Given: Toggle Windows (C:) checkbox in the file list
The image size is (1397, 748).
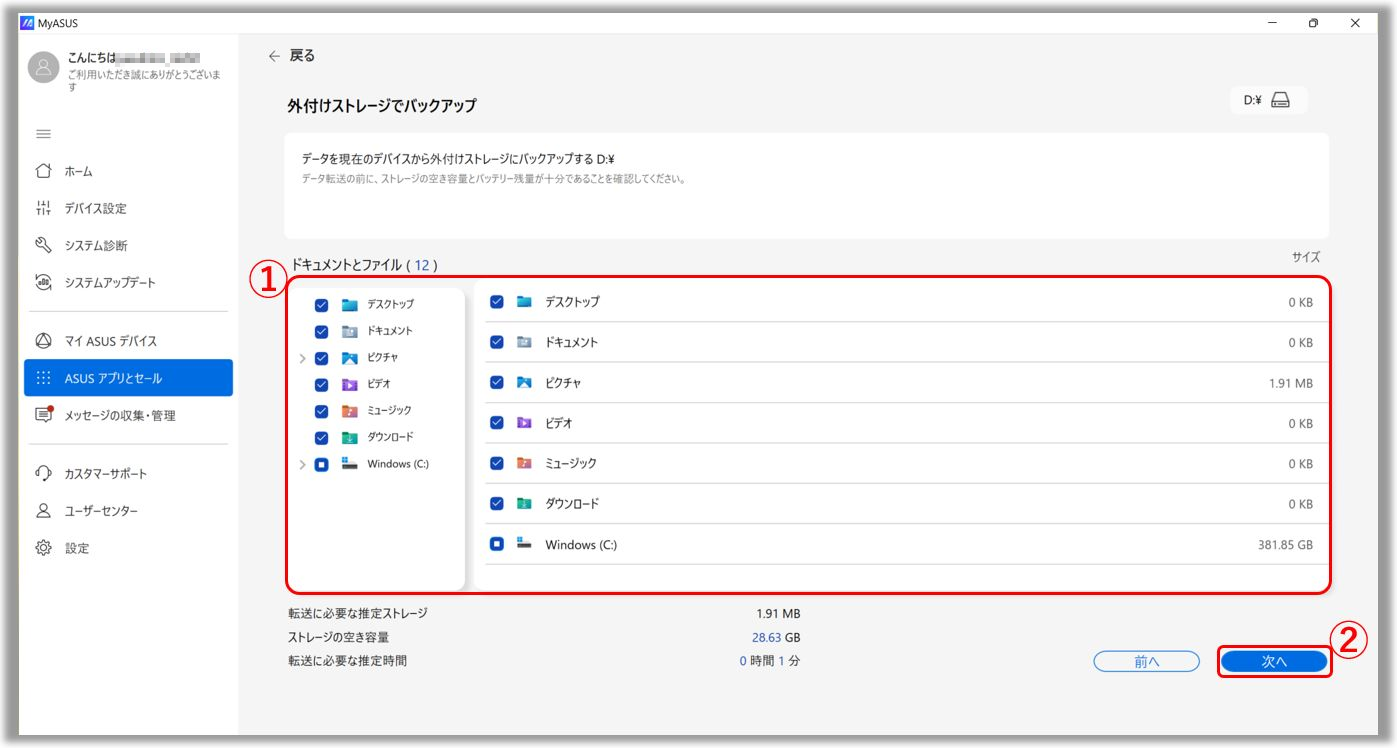Looking at the screenshot, I should [x=497, y=545].
